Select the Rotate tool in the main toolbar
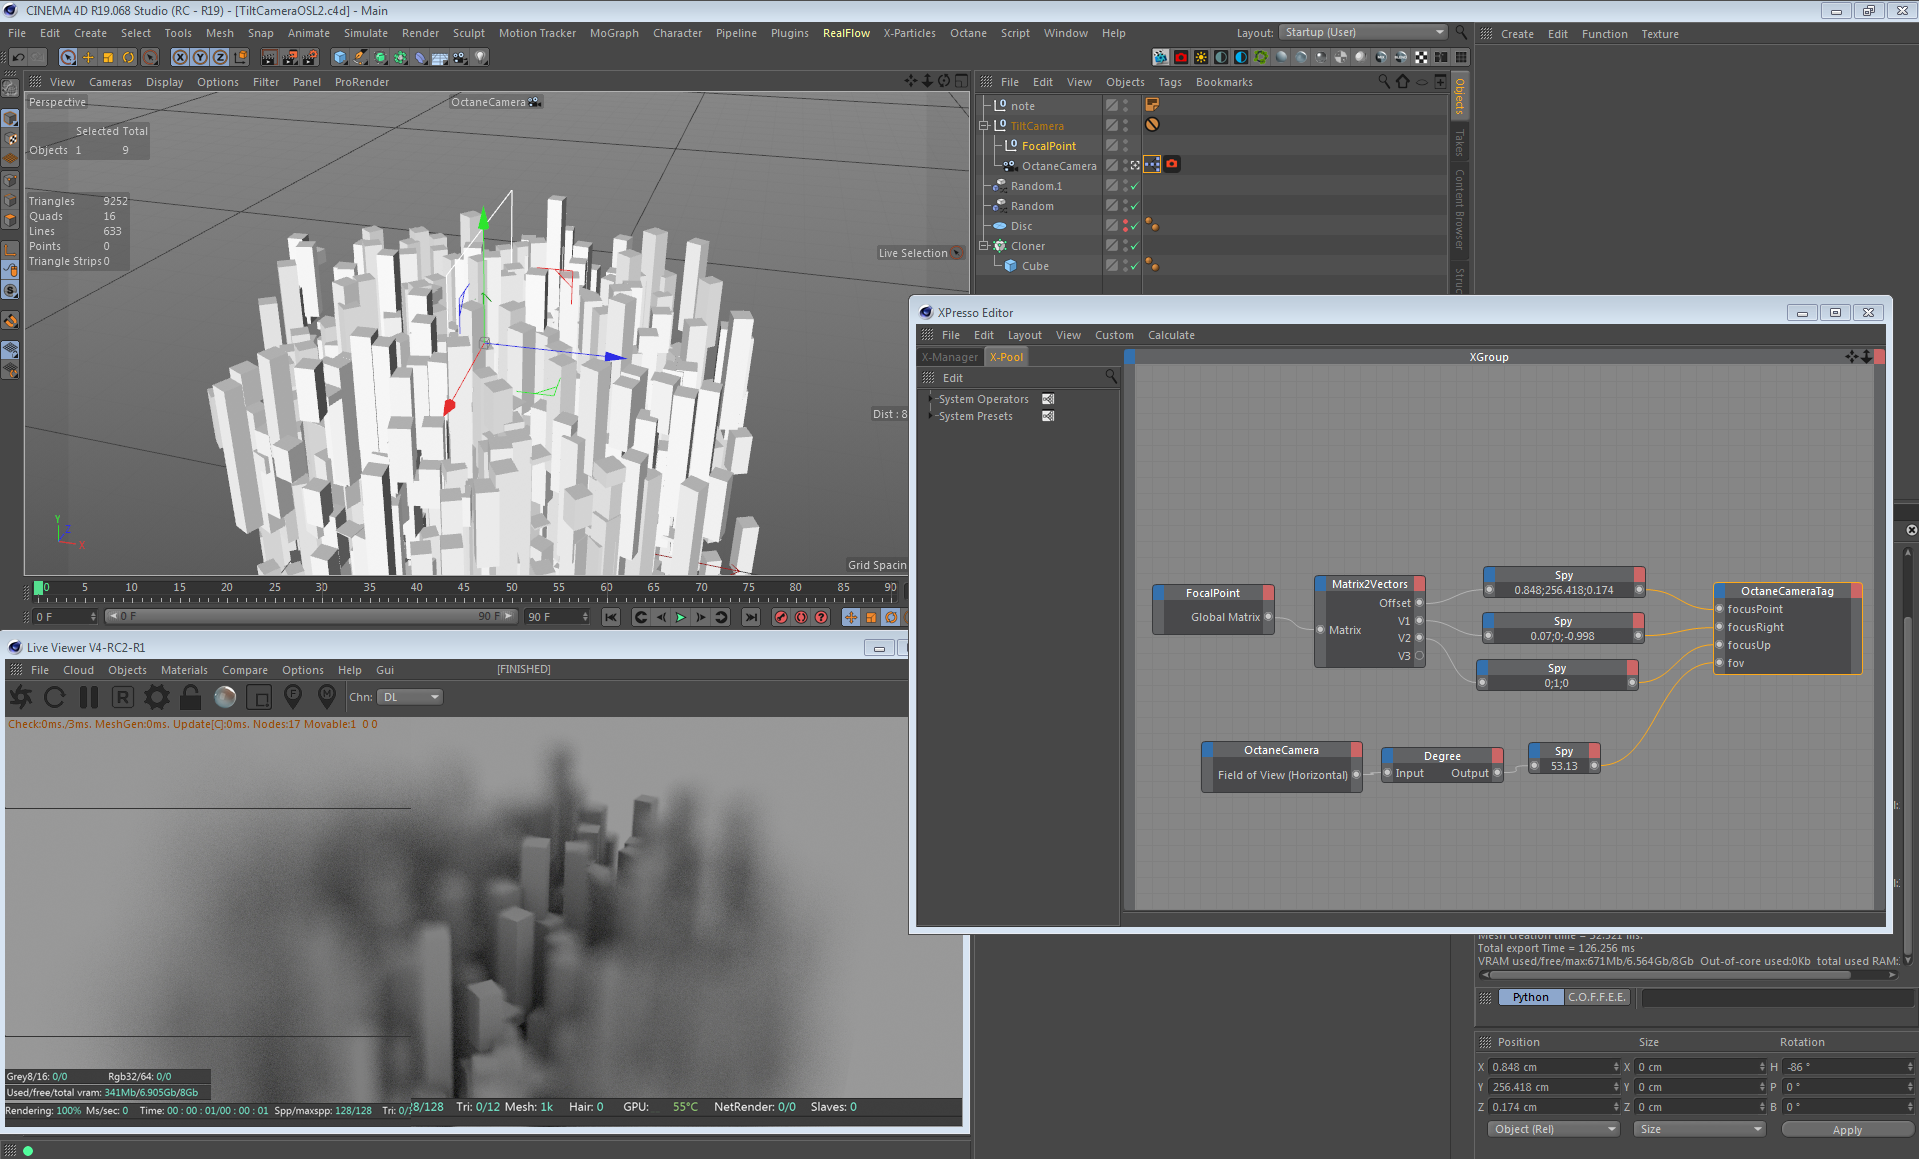Image resolution: width=1919 pixels, height=1159 pixels. (x=128, y=57)
